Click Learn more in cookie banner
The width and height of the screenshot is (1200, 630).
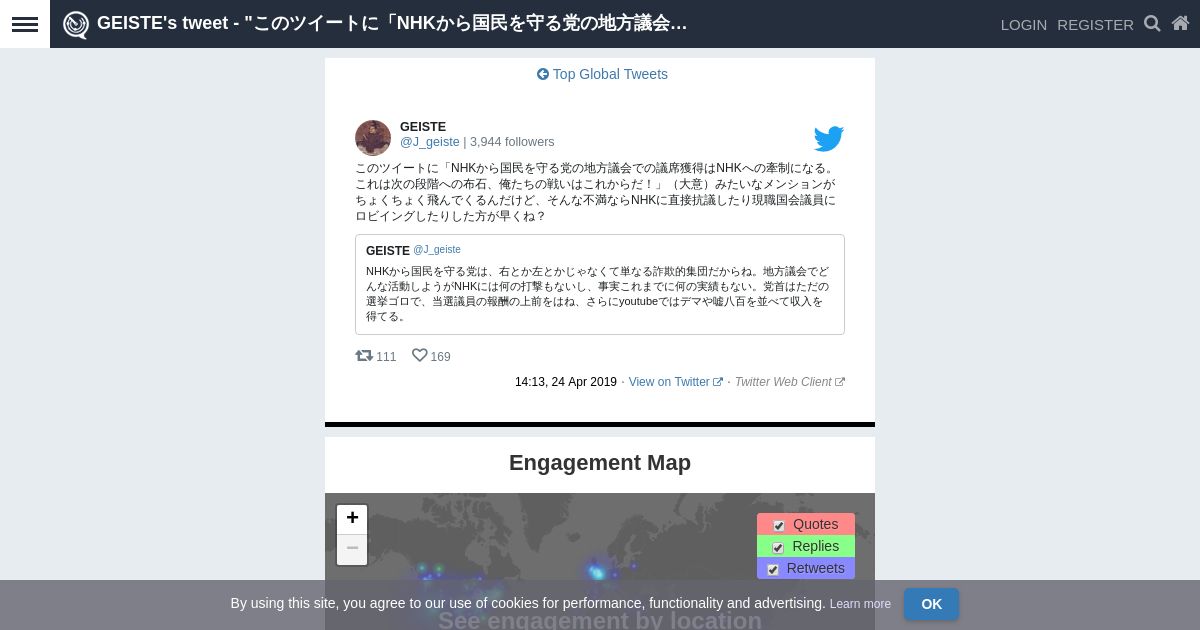(860, 604)
